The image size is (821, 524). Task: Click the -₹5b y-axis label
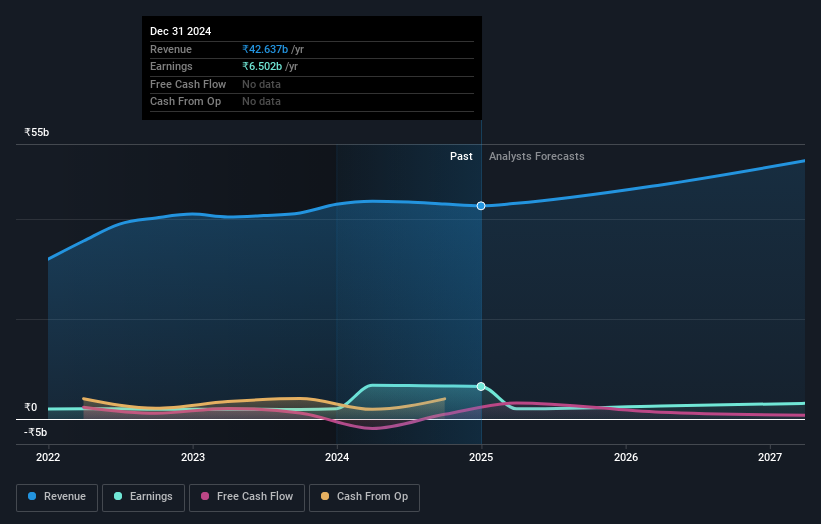tap(35, 432)
